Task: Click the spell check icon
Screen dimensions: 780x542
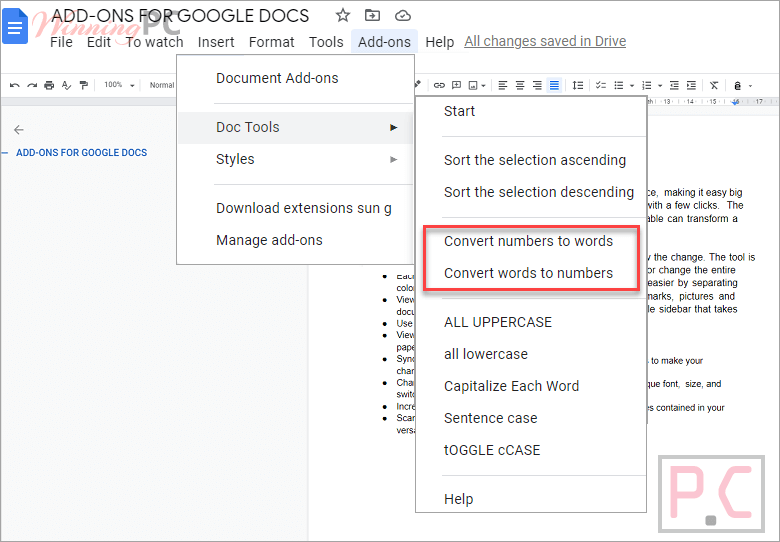Action: 66,86
